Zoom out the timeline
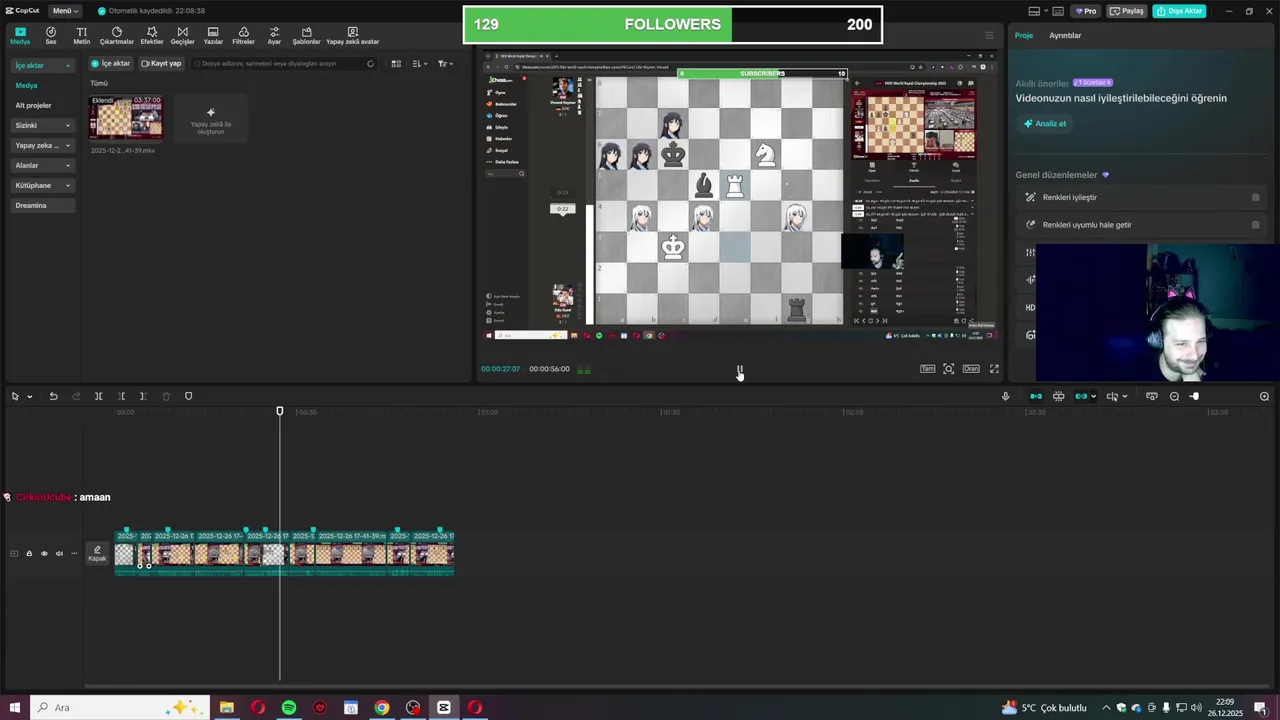Viewport: 1280px width, 720px height. coord(1174,396)
